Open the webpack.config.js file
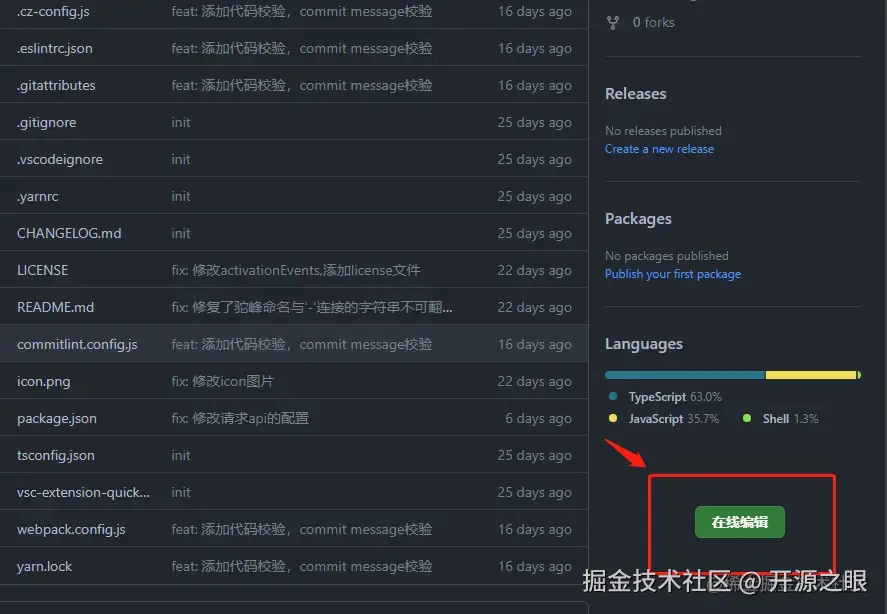 71,529
